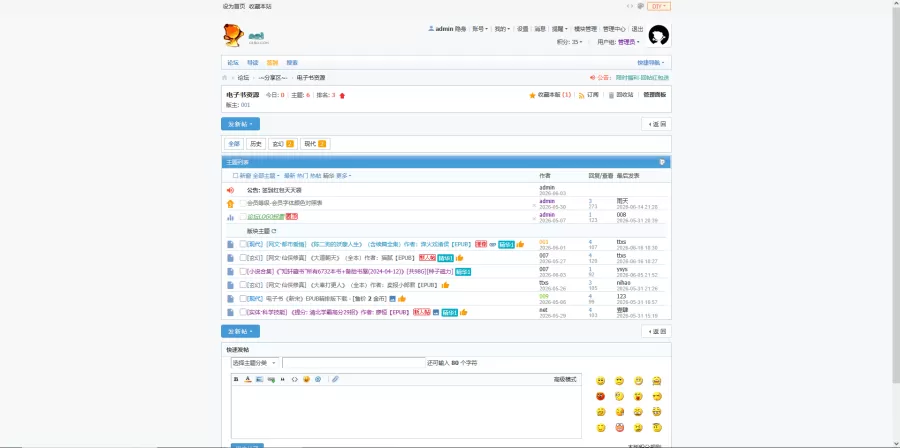Viewport: 900px width, 448px height.
Task: Click the 设为首页 link
Action: (234, 6)
